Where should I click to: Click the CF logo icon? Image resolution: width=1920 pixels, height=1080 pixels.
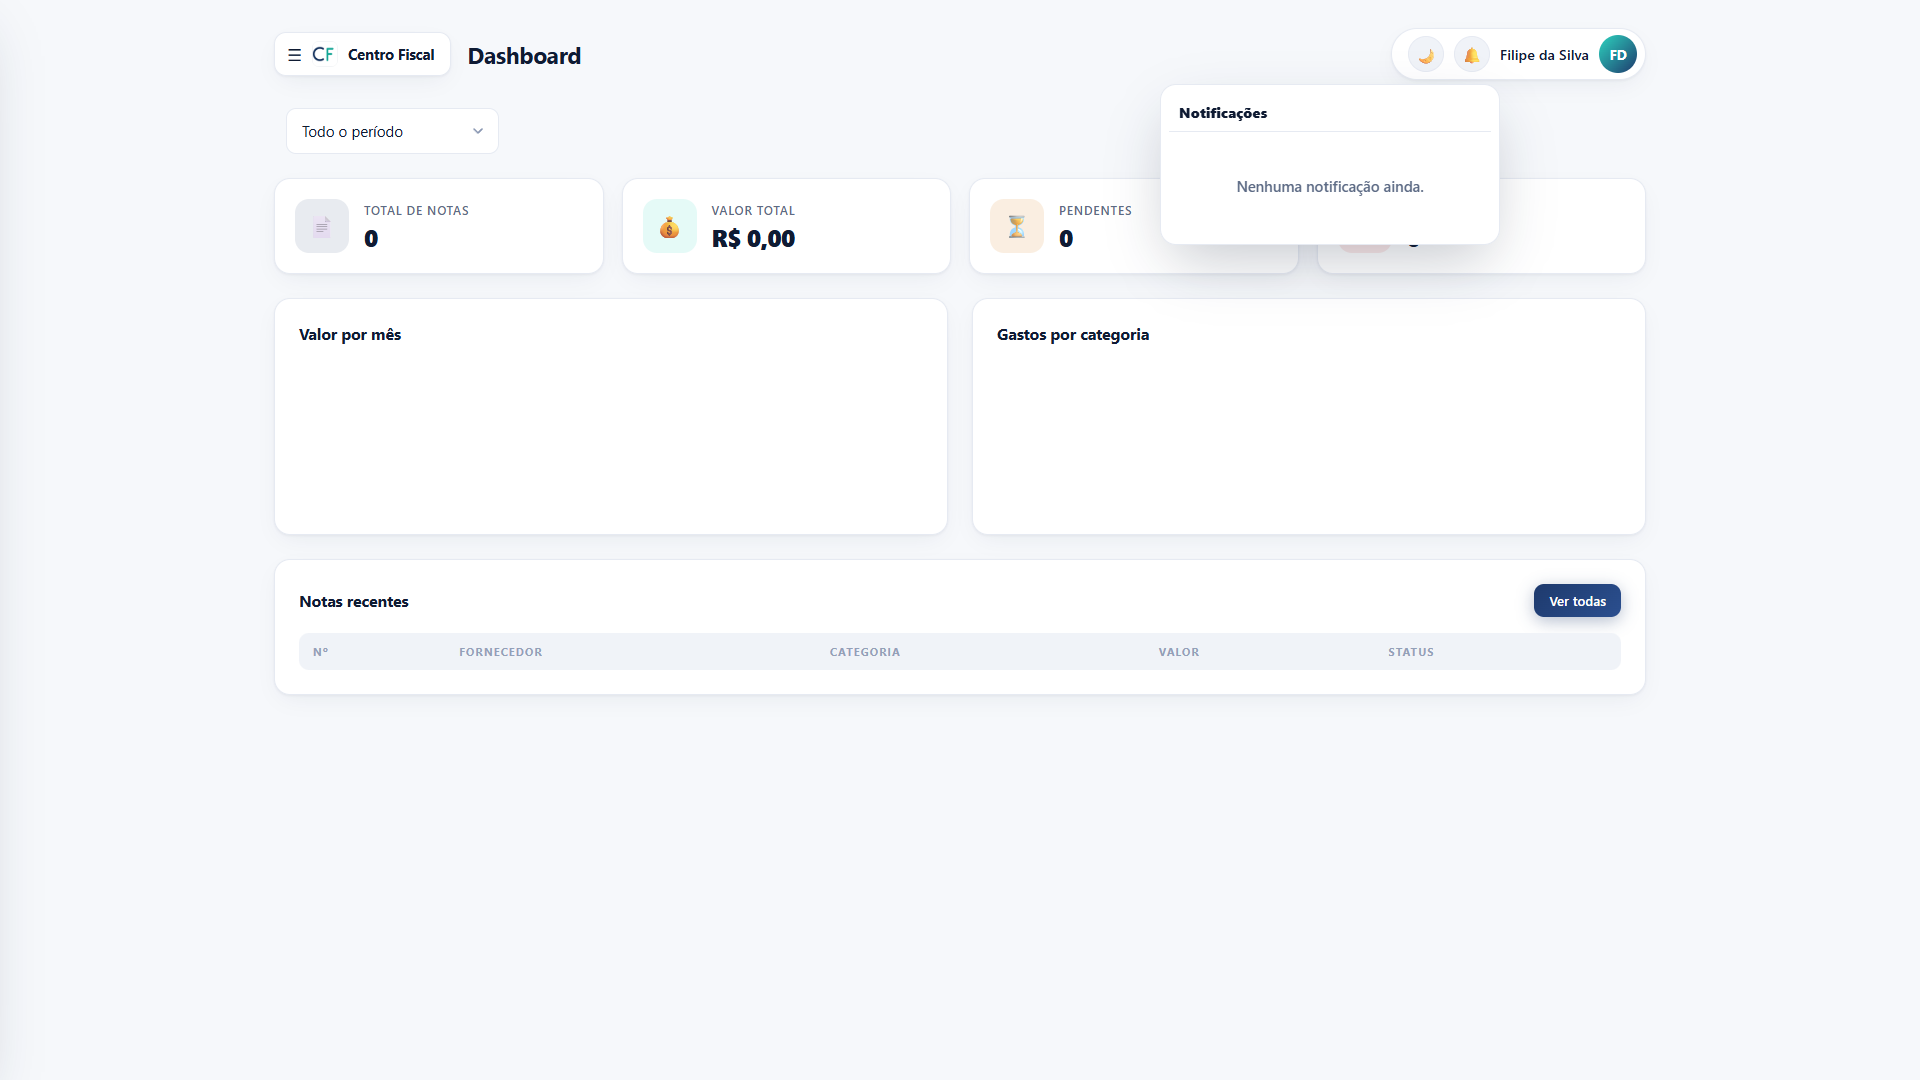323,55
